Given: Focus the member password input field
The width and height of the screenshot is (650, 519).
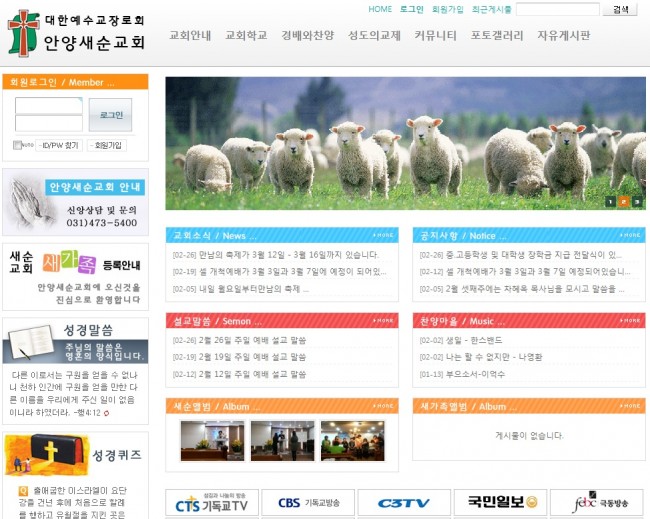Looking at the screenshot, I should coord(49,123).
